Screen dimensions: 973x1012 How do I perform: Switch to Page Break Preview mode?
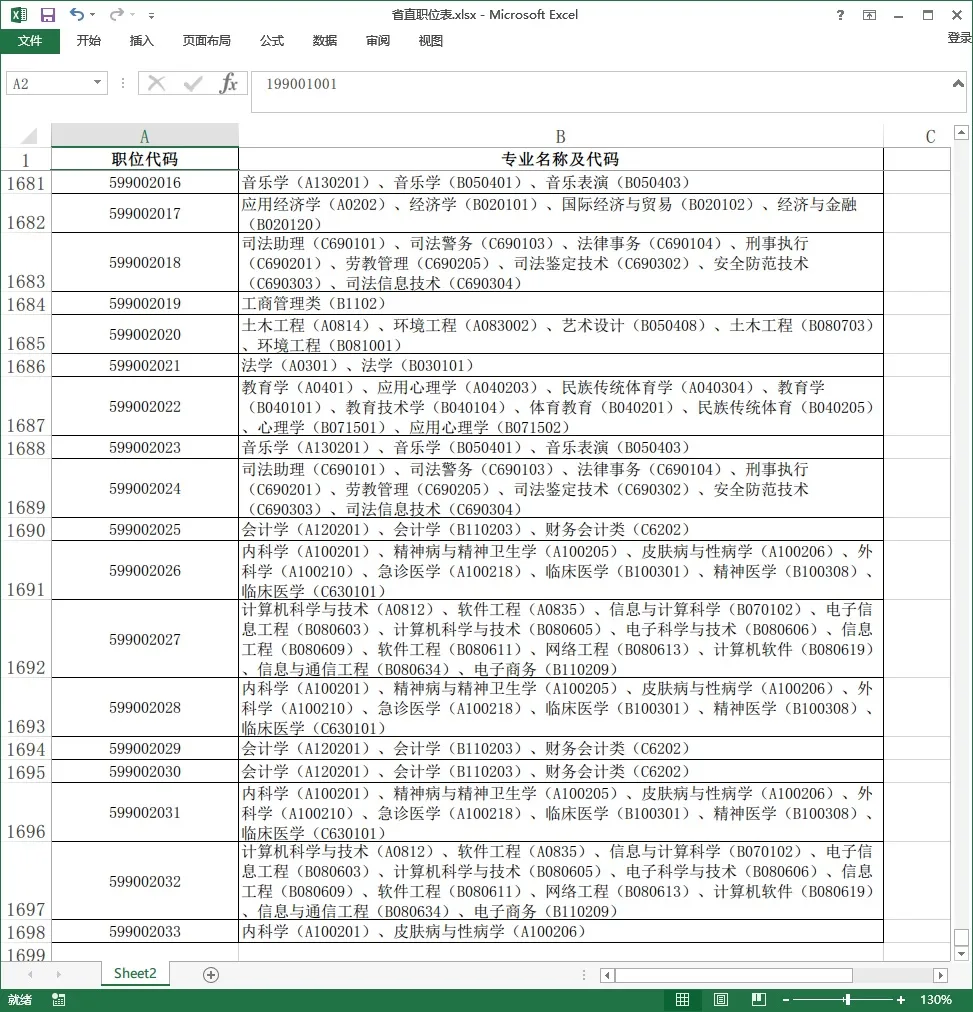click(757, 1000)
